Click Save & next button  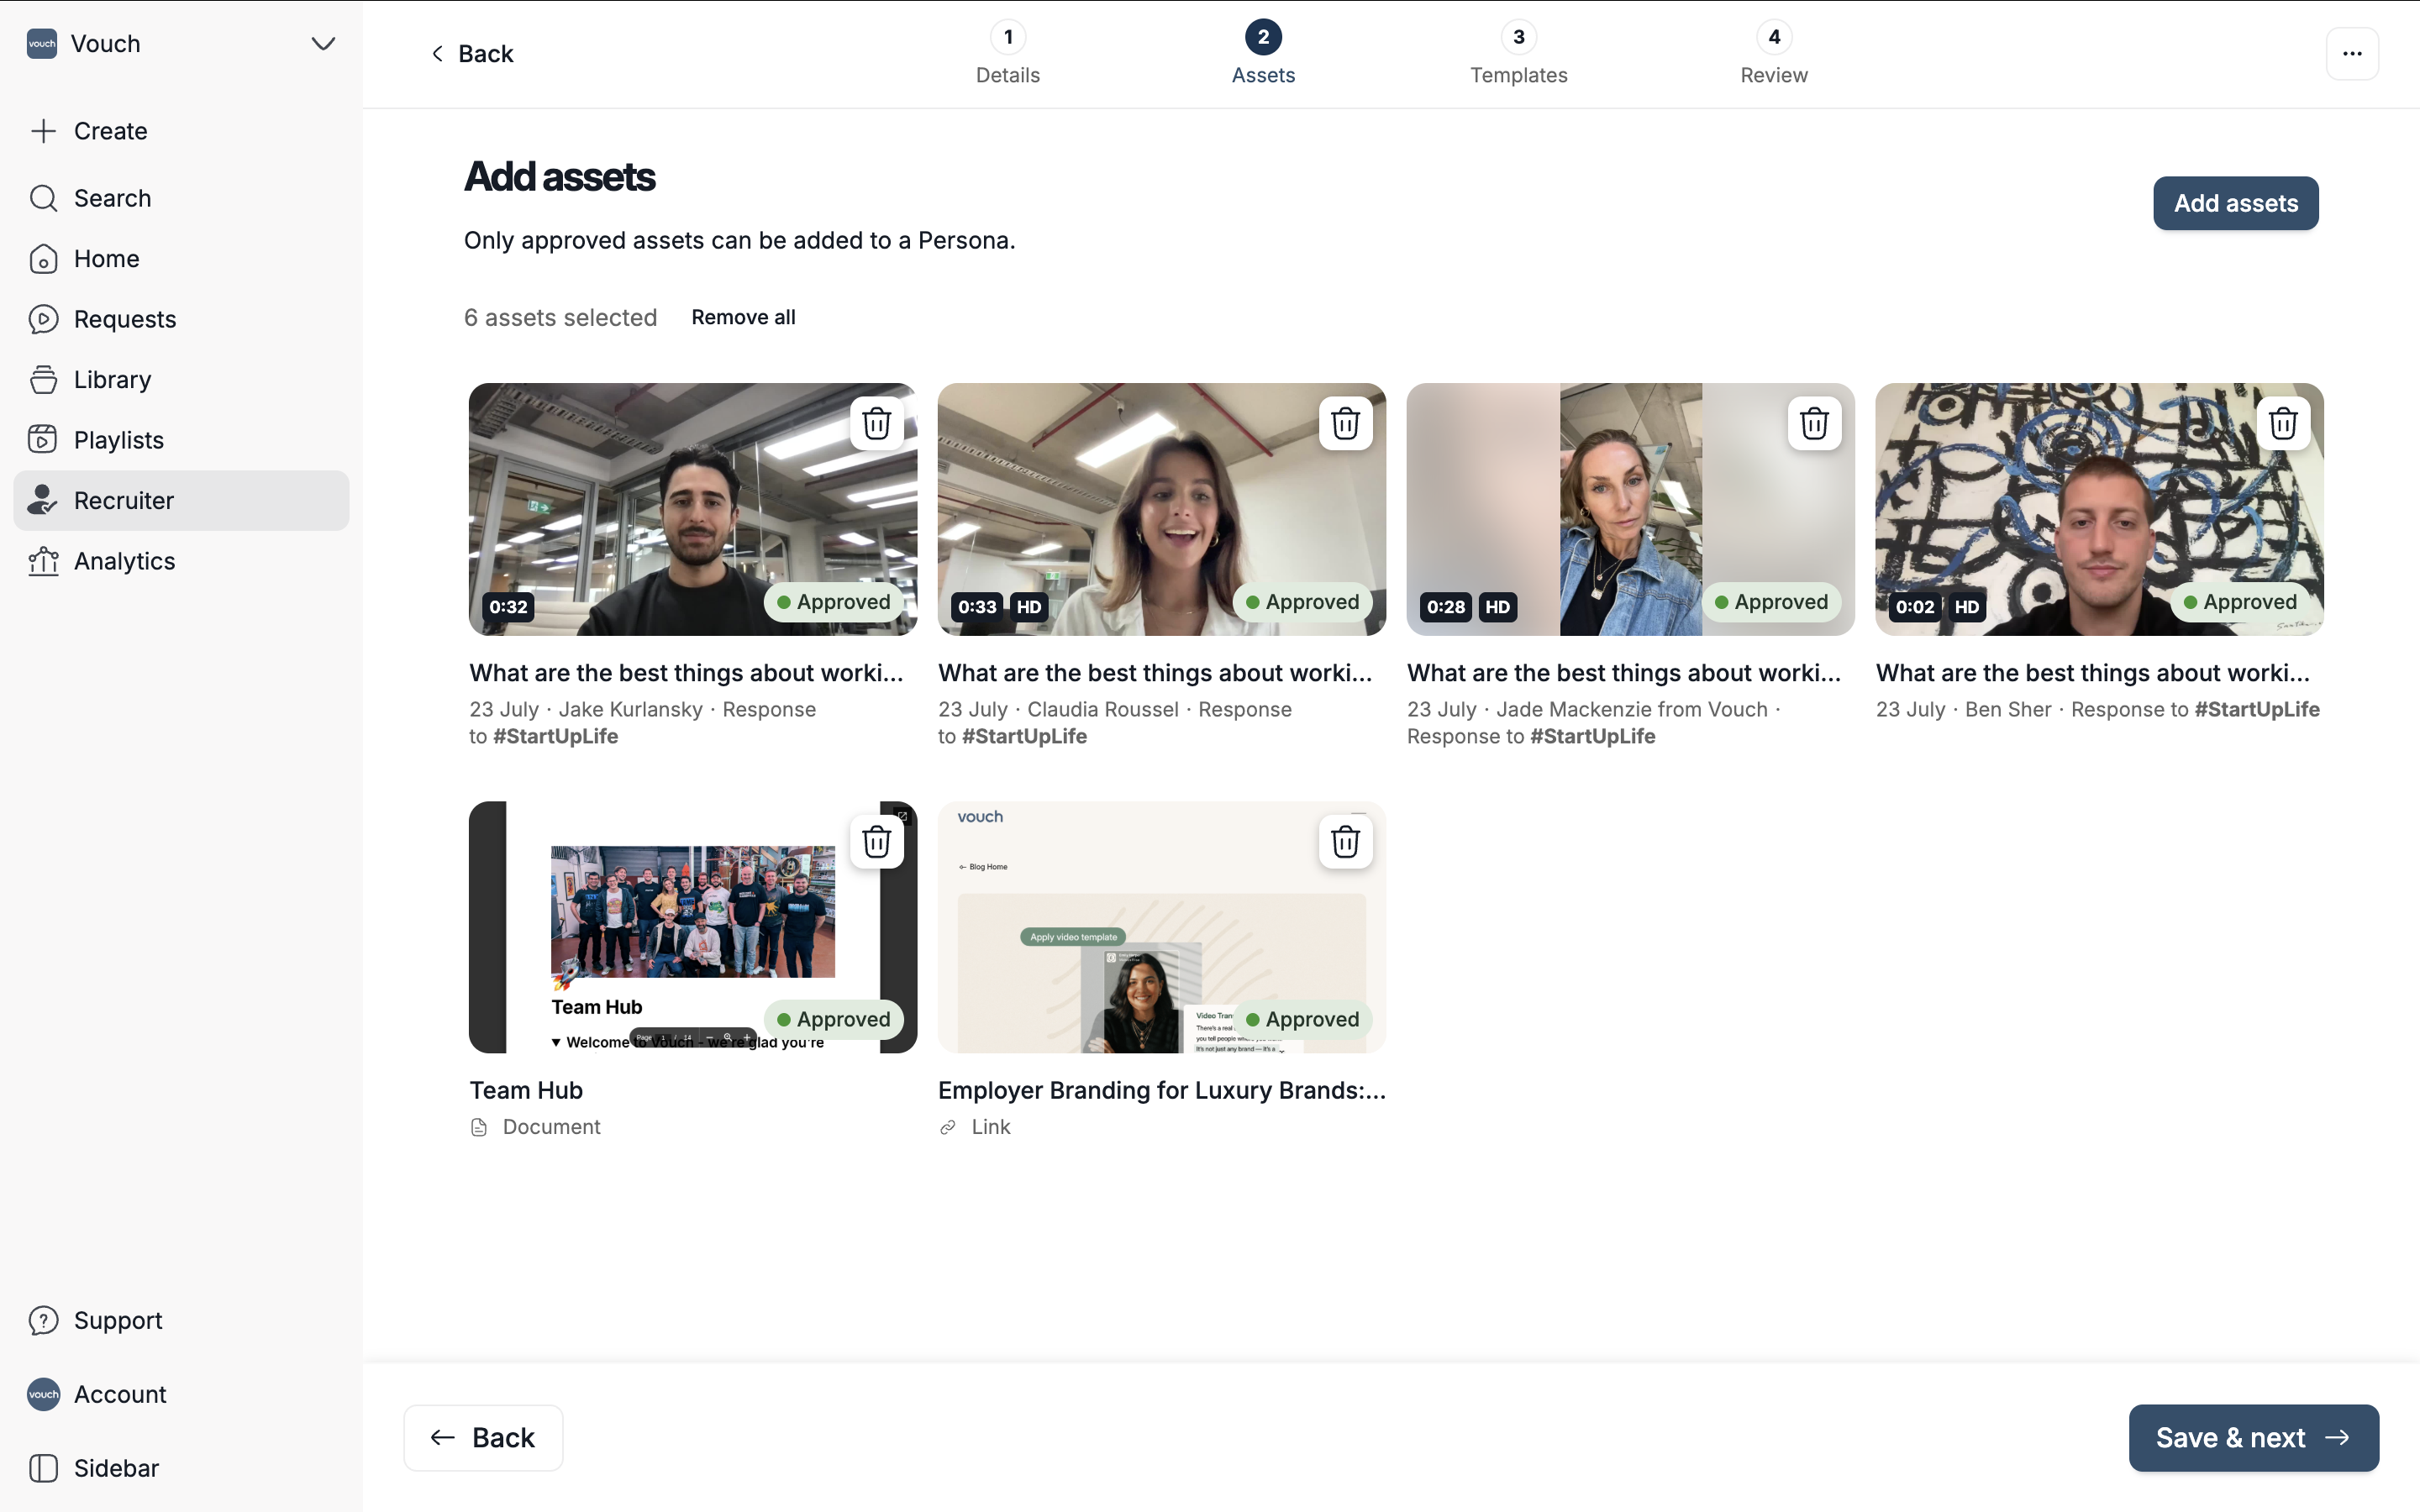pos(2253,1438)
